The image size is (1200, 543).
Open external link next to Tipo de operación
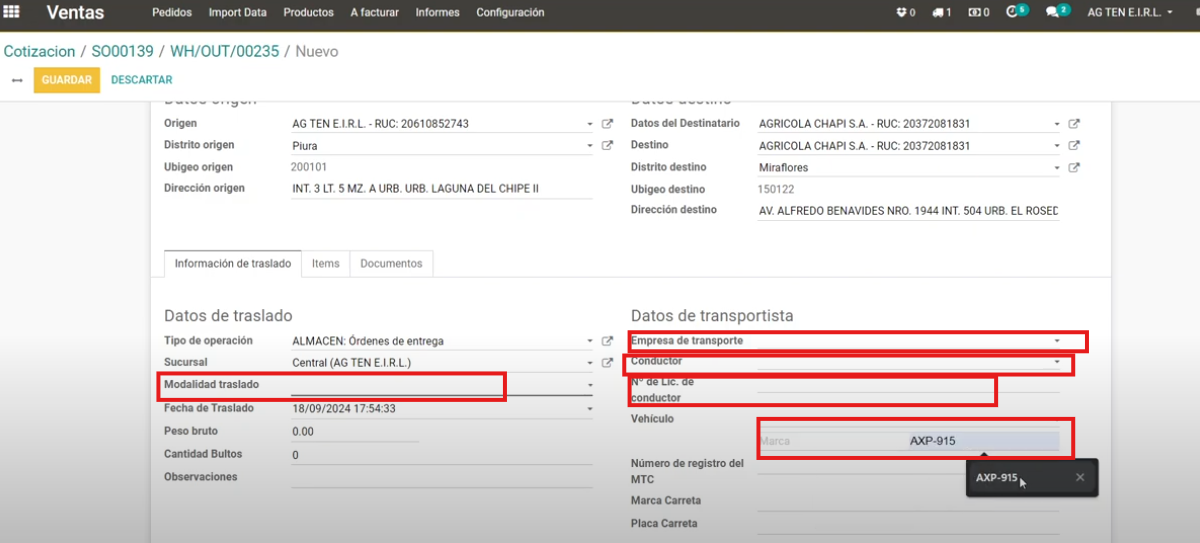click(x=607, y=341)
